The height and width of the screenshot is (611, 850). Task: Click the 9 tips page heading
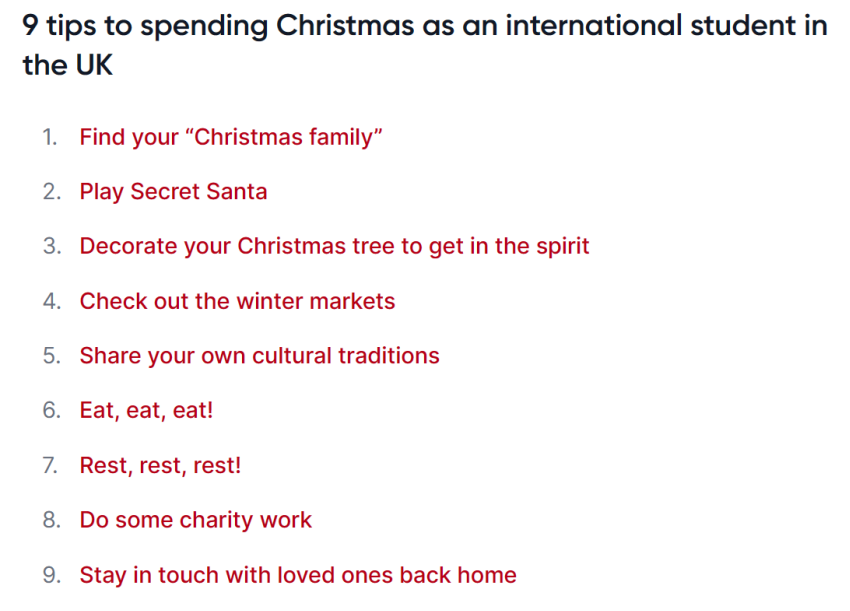tap(425, 46)
